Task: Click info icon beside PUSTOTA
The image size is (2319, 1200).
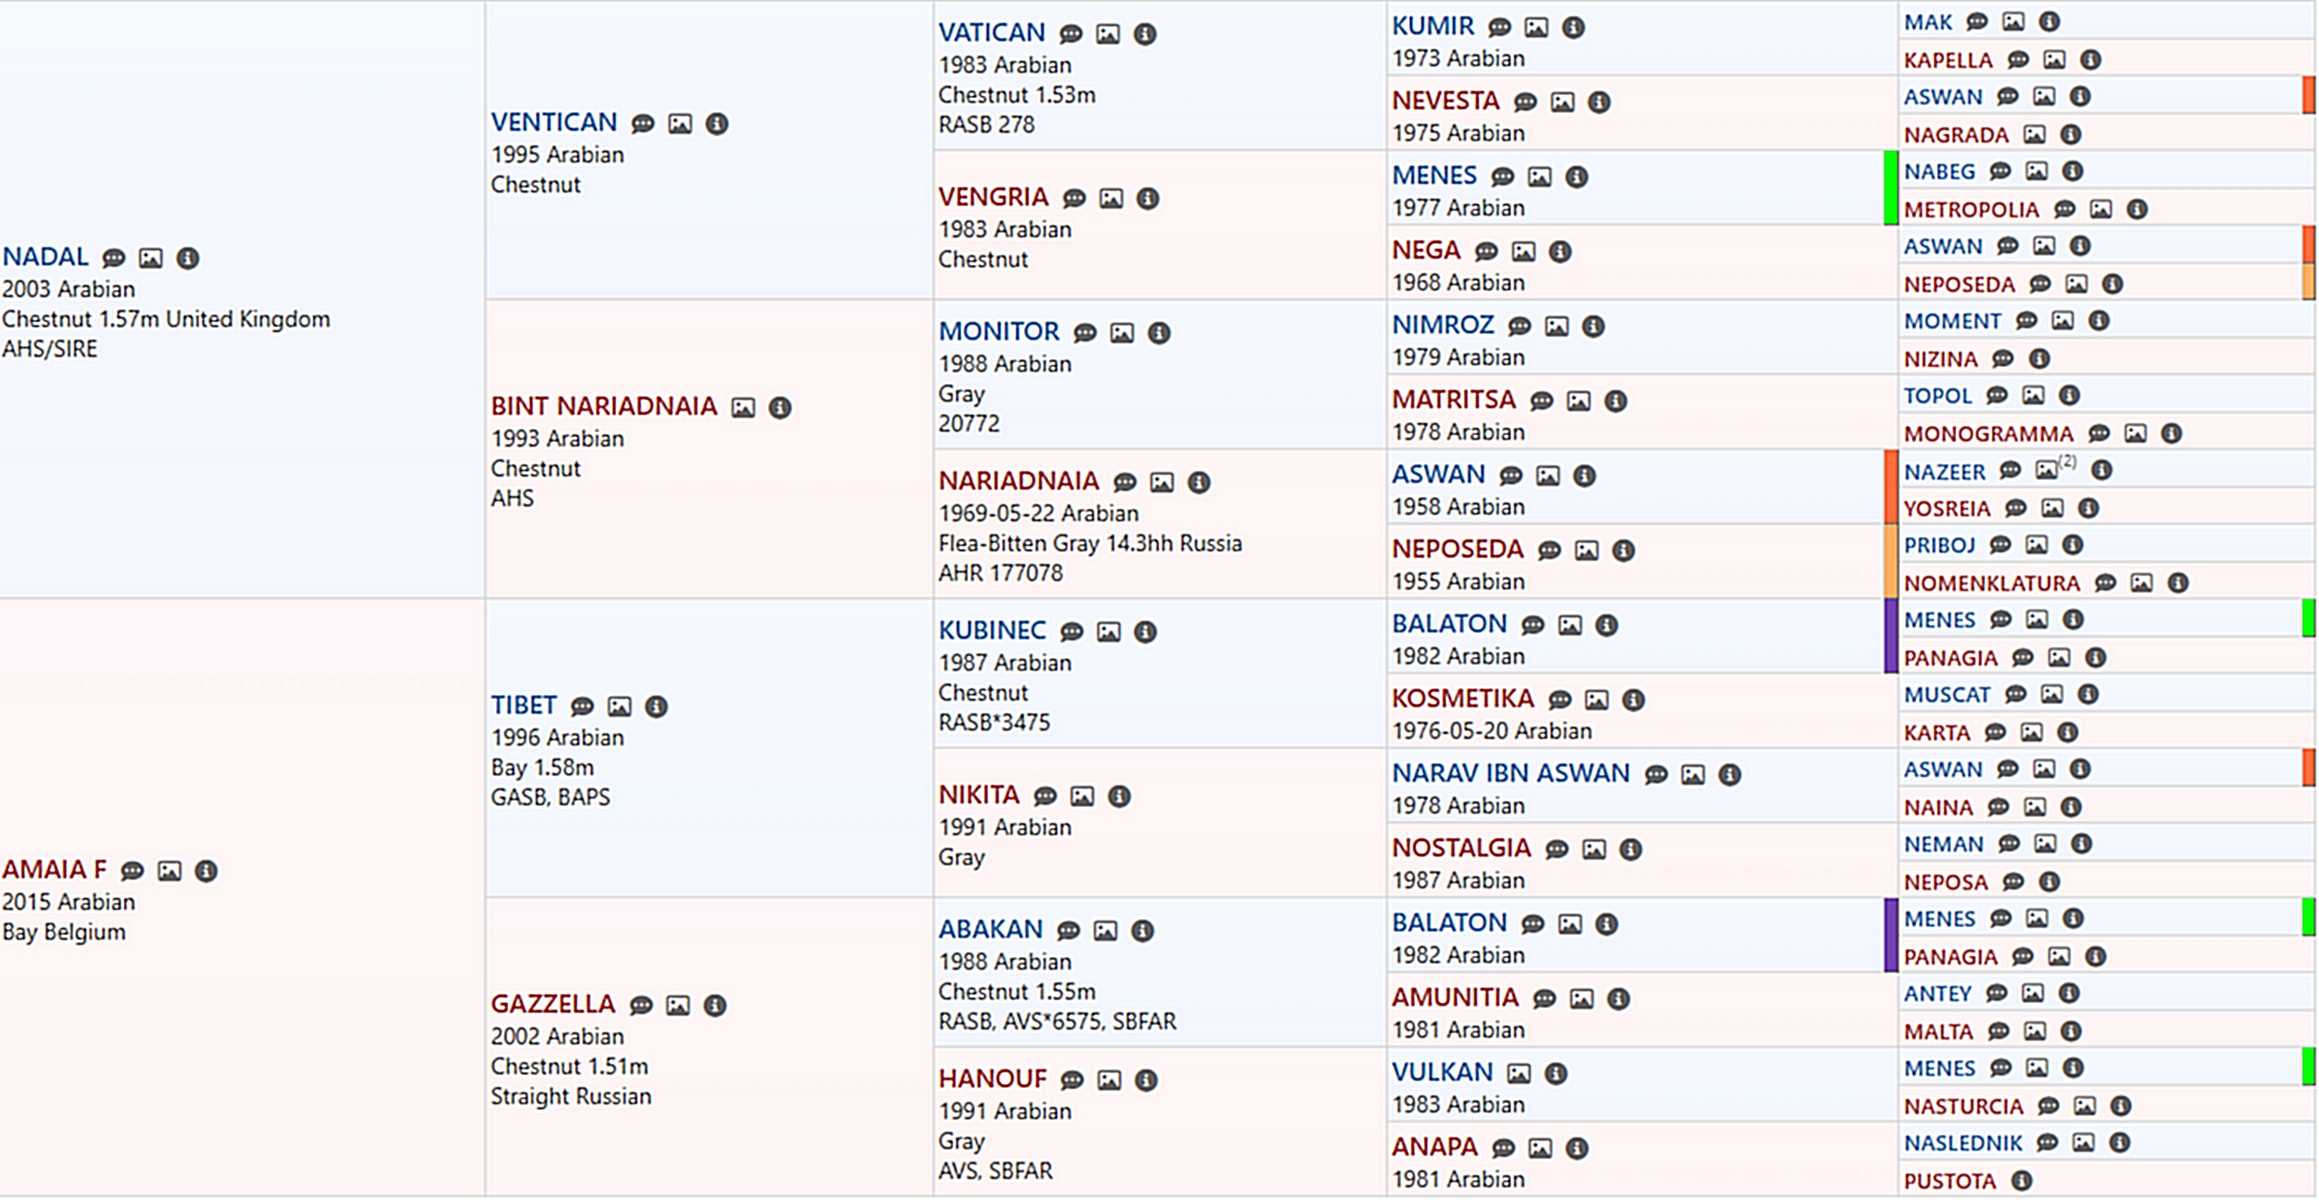Action: coord(2021,1181)
